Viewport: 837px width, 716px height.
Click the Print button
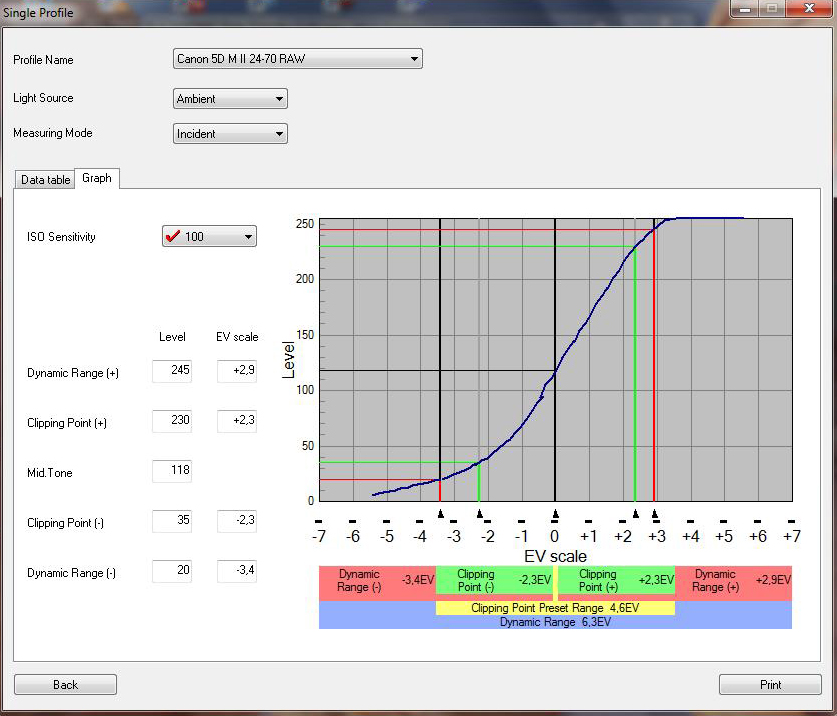click(x=770, y=684)
